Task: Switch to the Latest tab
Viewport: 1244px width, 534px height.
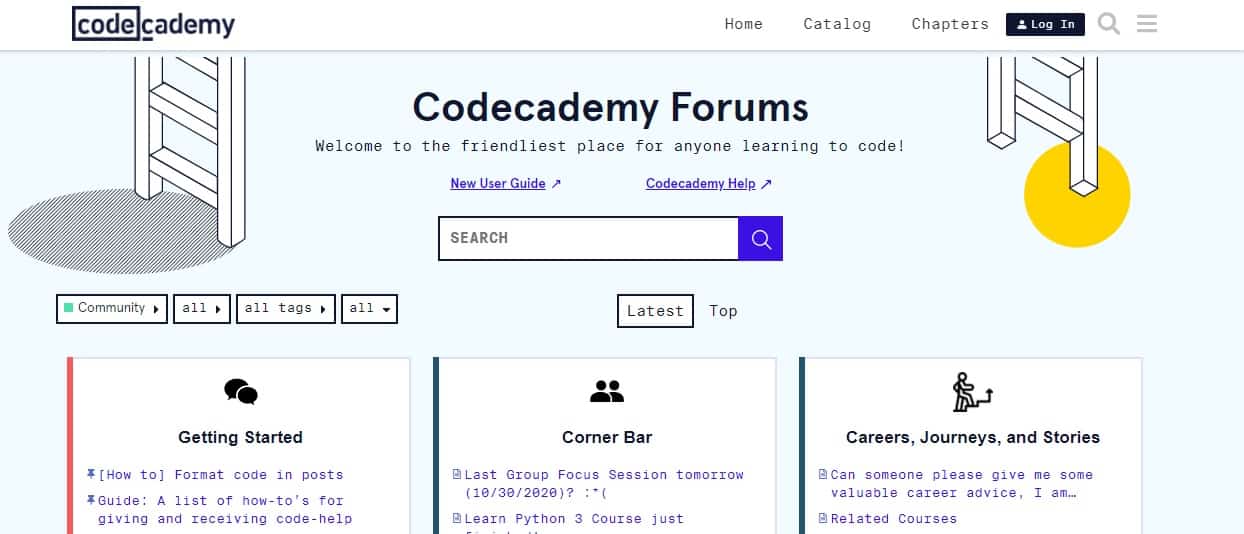Action: [655, 311]
